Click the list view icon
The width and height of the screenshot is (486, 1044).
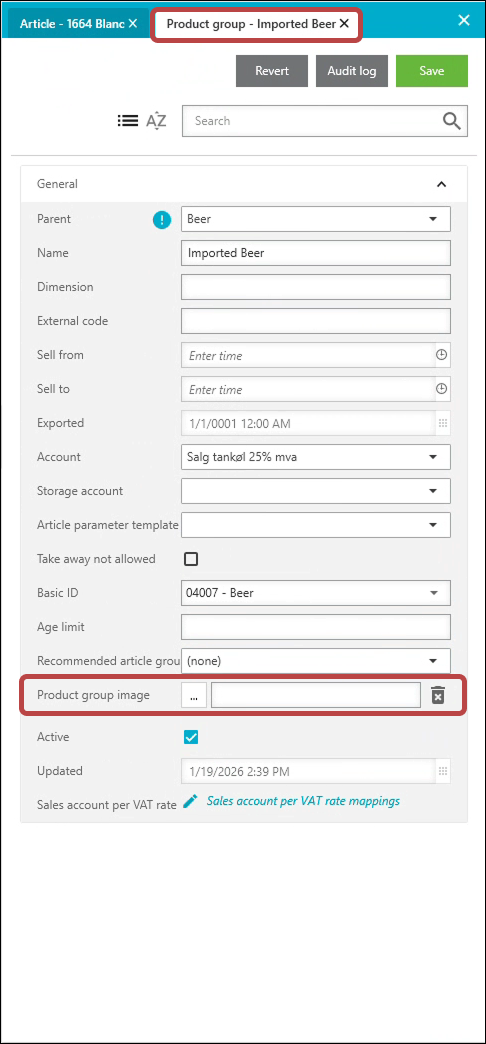128,121
